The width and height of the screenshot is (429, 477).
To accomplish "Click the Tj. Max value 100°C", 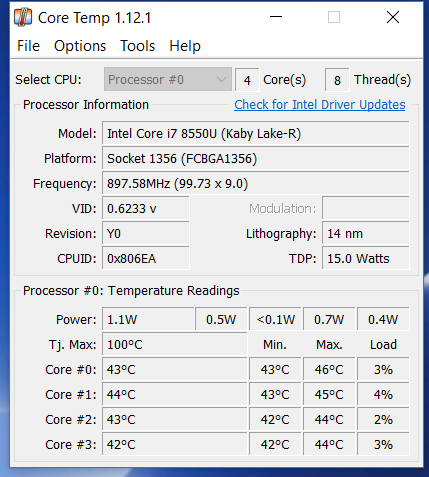I will [175, 344].
